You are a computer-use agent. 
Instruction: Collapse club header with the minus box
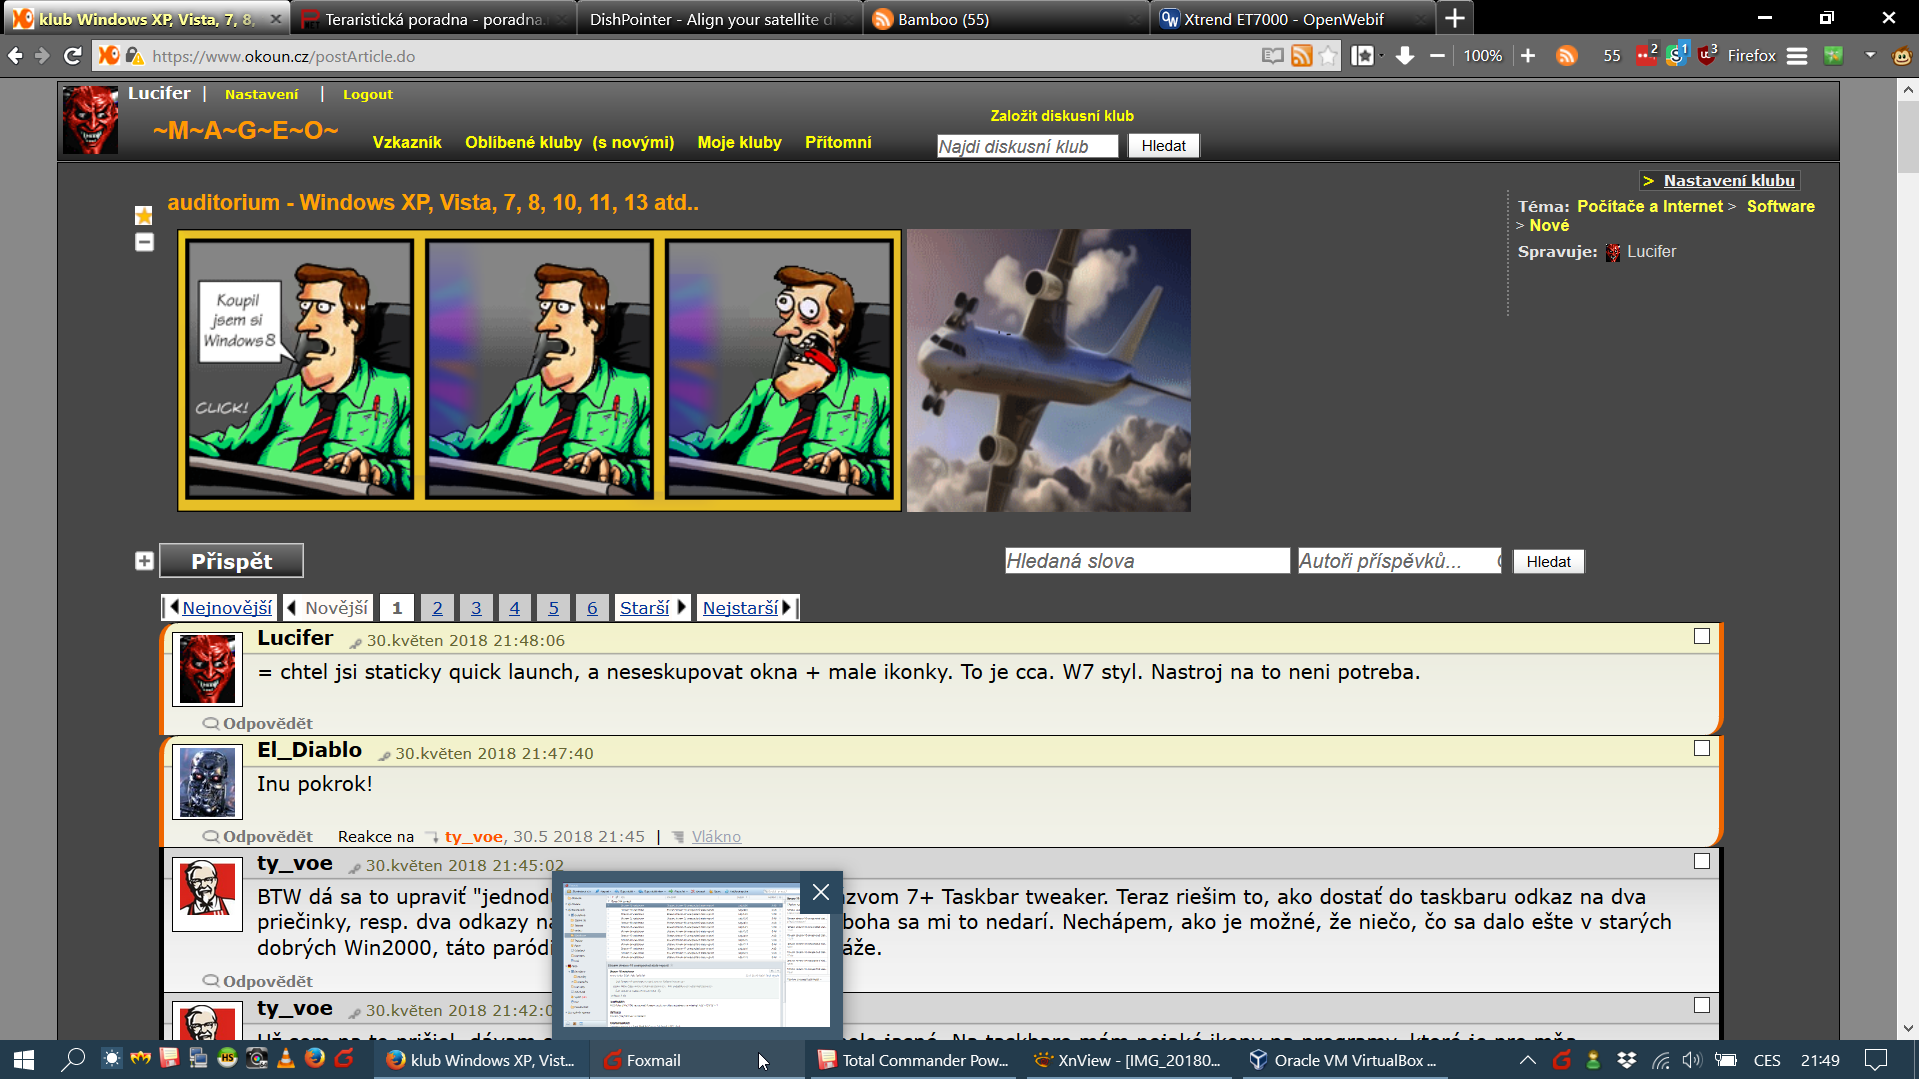144,242
